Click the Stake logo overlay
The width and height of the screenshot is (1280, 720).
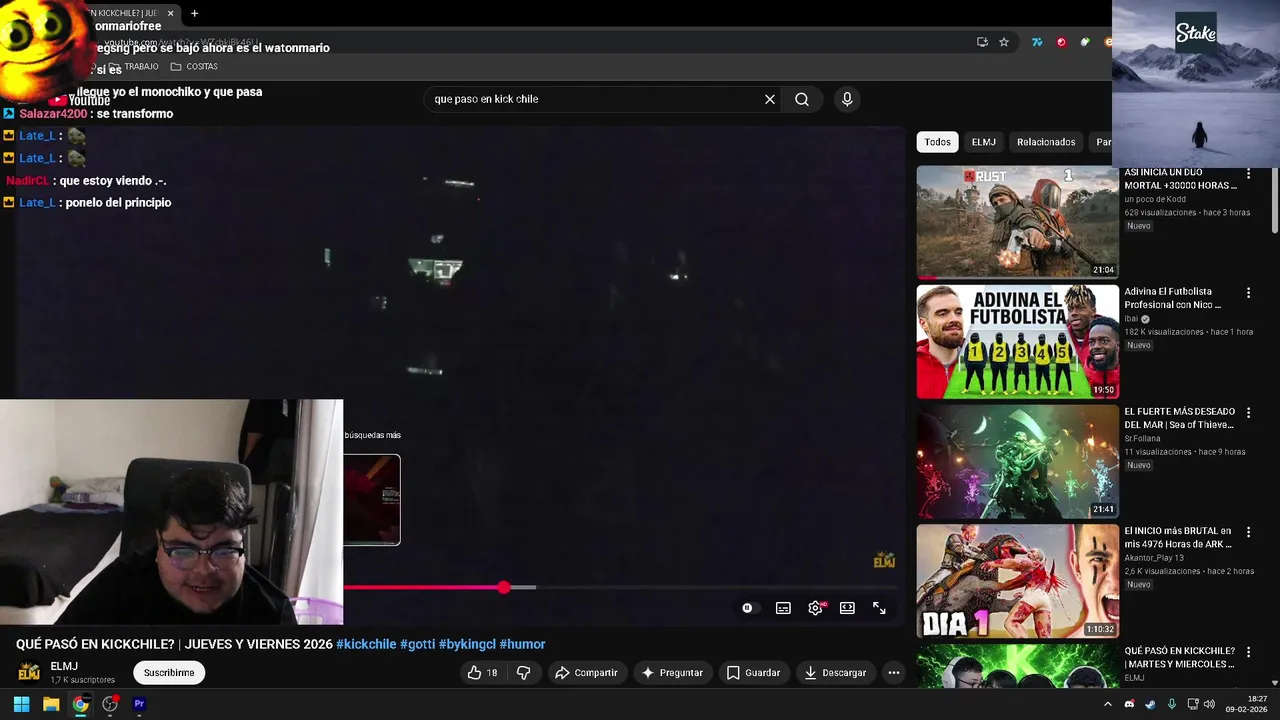[x=1196, y=33]
